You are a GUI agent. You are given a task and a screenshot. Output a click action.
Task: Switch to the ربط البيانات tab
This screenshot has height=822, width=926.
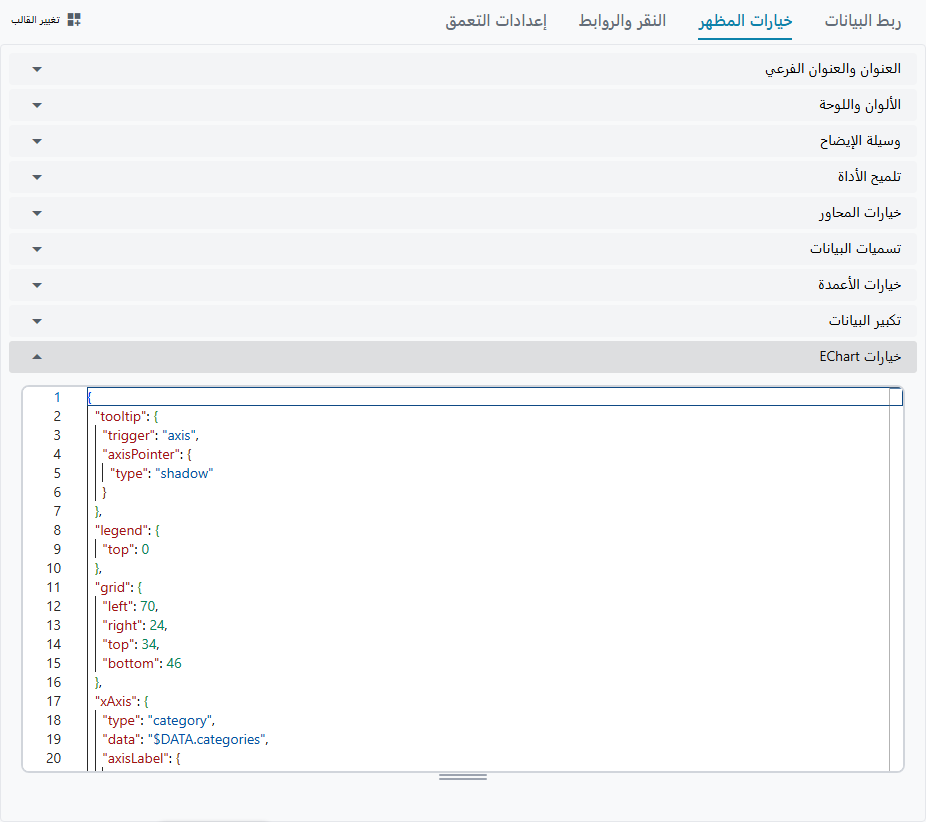863,21
